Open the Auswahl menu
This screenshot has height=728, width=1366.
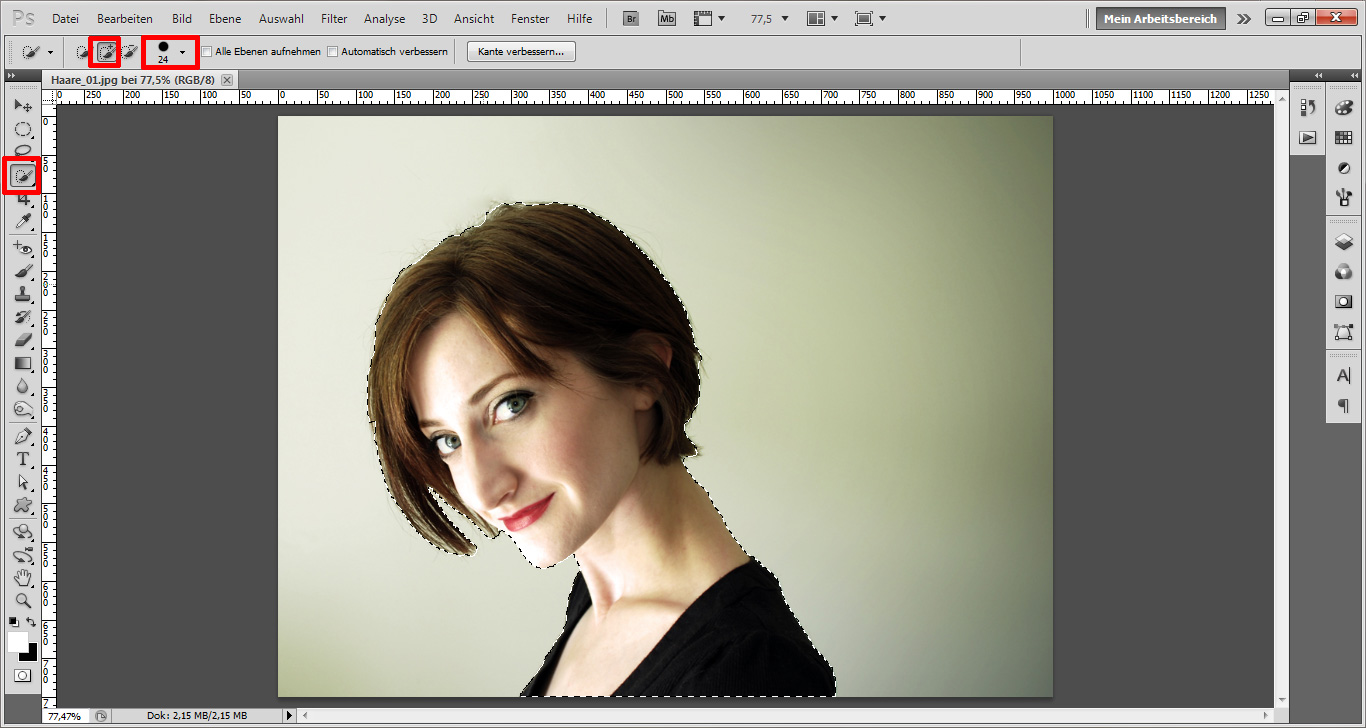[x=281, y=17]
